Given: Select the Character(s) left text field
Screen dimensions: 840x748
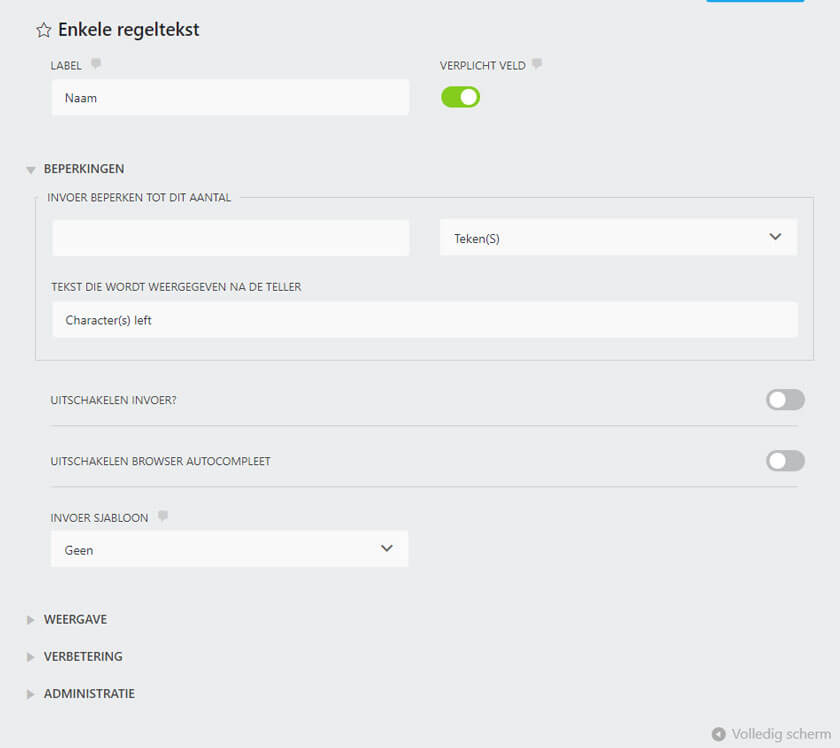Looking at the screenshot, I should coord(424,319).
